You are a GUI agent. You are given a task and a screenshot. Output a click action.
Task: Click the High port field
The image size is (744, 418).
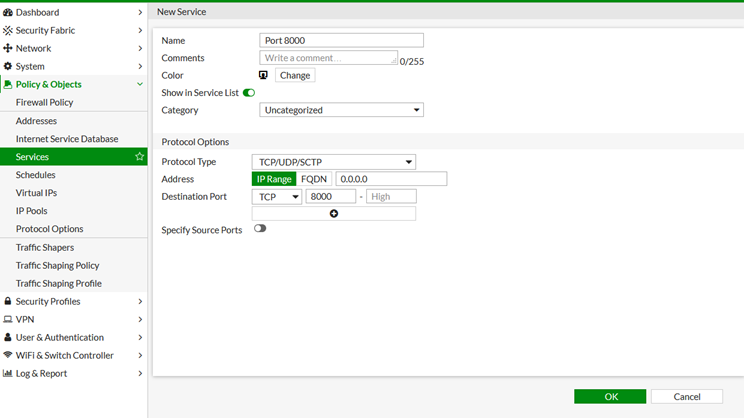[391, 196]
